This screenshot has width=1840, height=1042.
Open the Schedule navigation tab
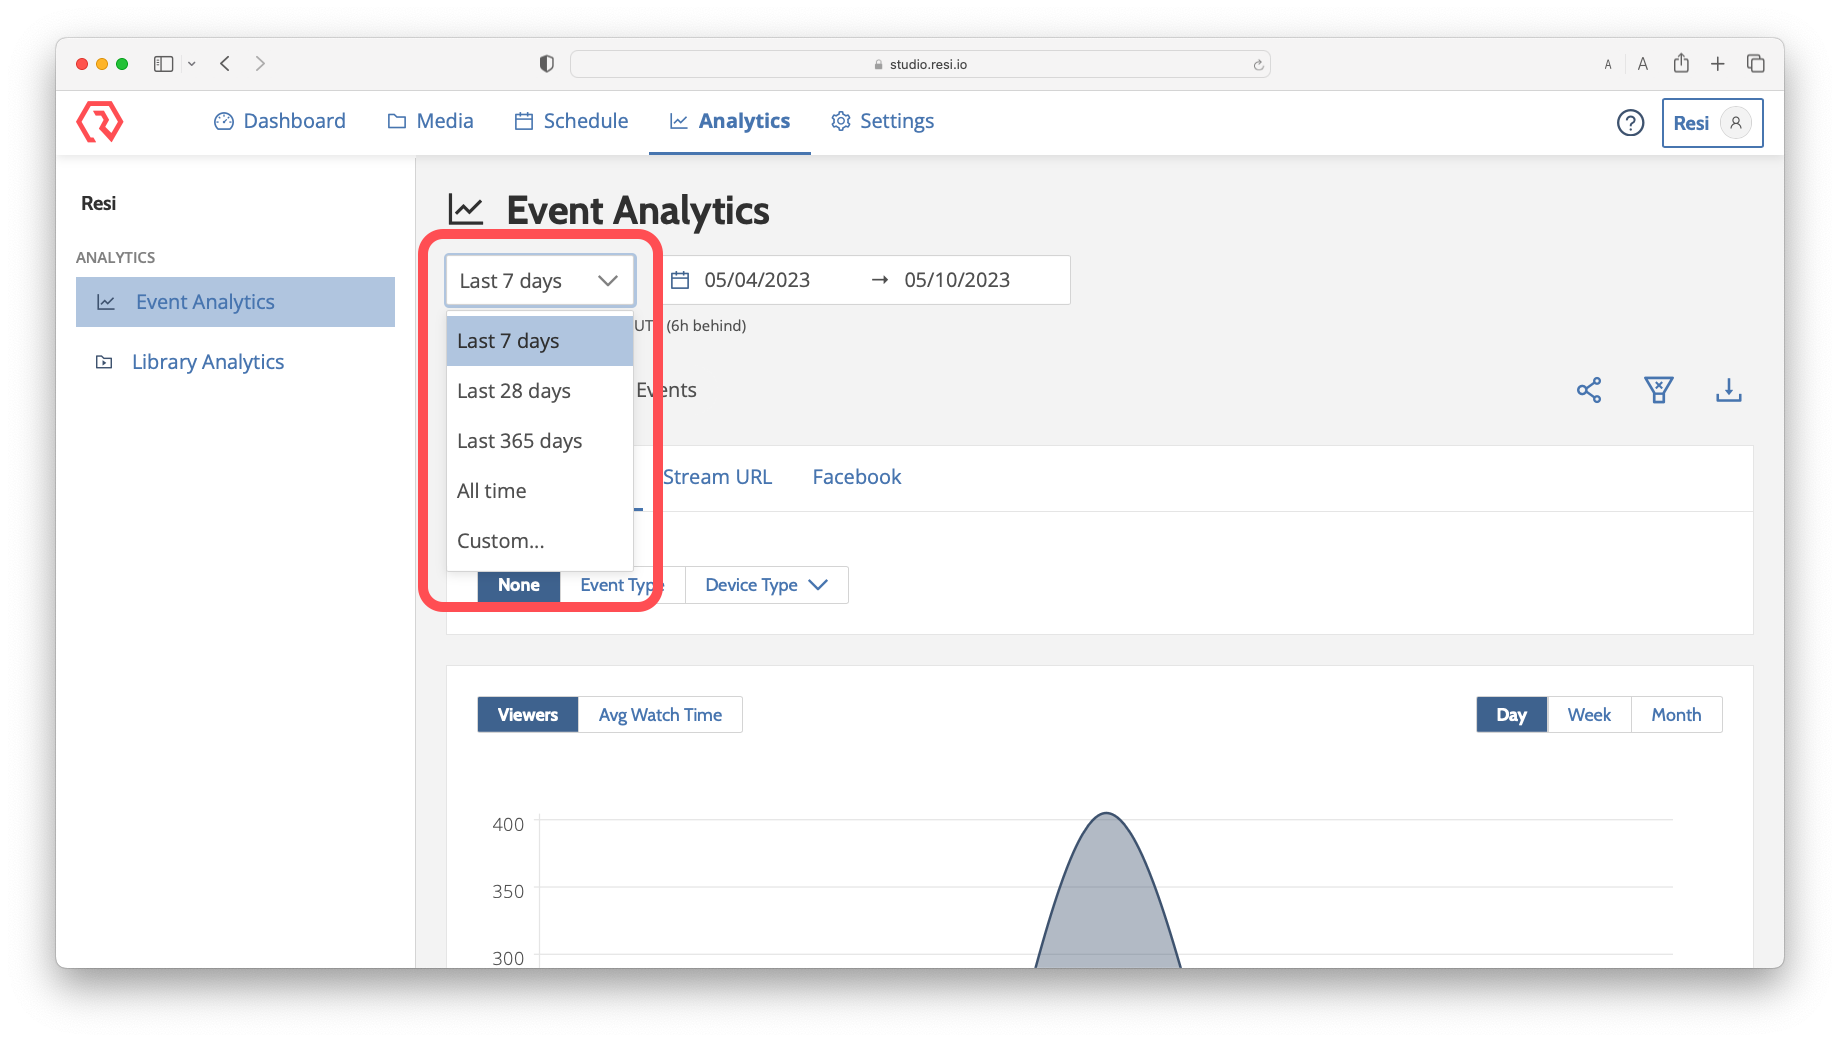(x=572, y=121)
